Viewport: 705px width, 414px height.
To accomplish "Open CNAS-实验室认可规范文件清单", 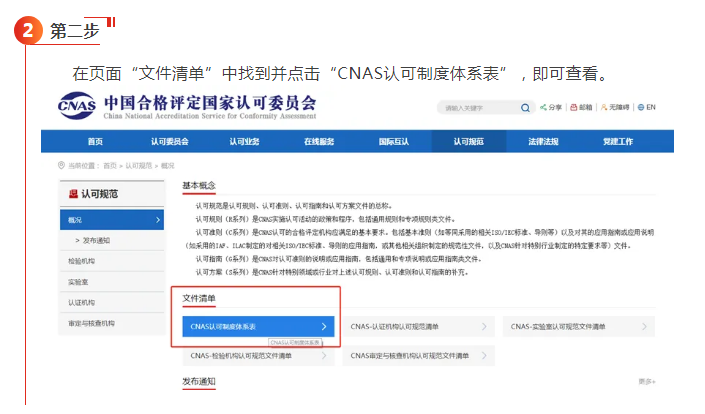I will point(579,326).
